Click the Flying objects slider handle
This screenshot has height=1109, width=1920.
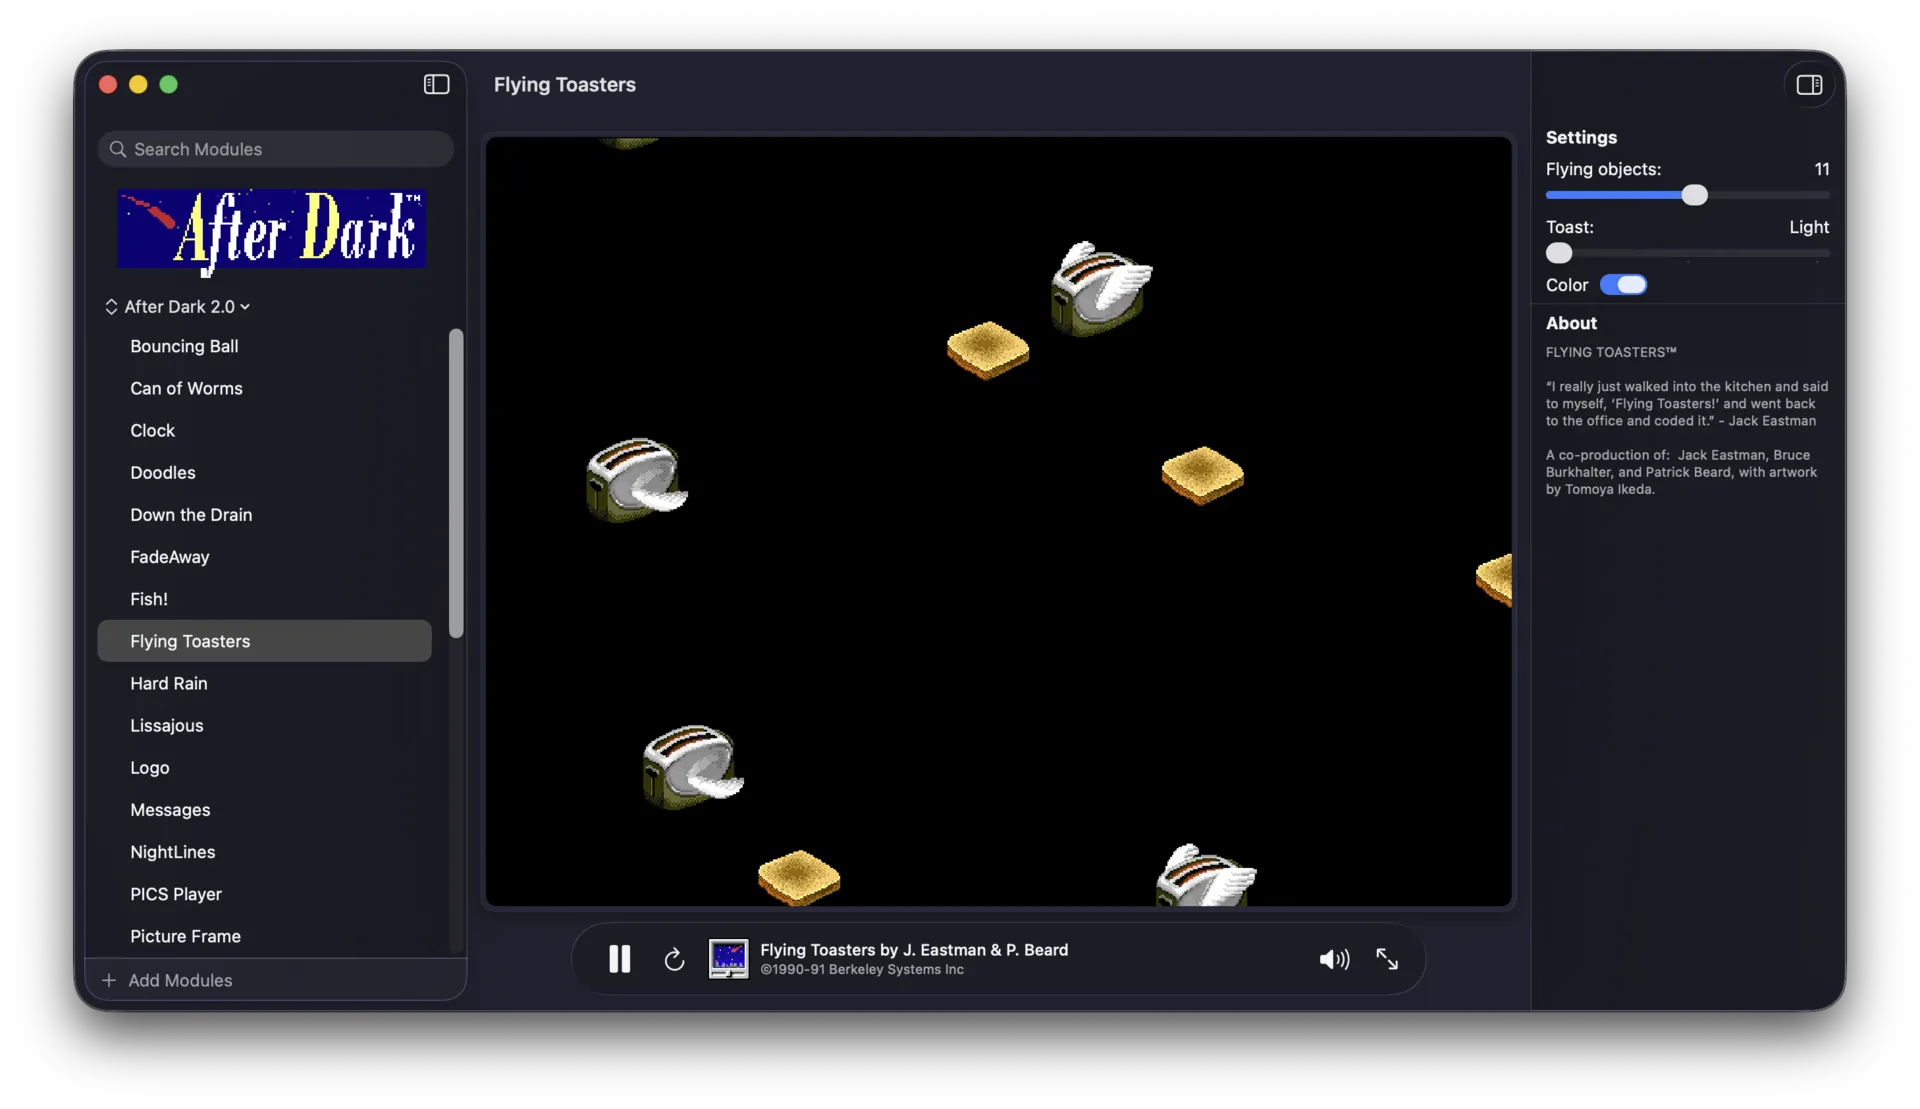coord(1694,195)
